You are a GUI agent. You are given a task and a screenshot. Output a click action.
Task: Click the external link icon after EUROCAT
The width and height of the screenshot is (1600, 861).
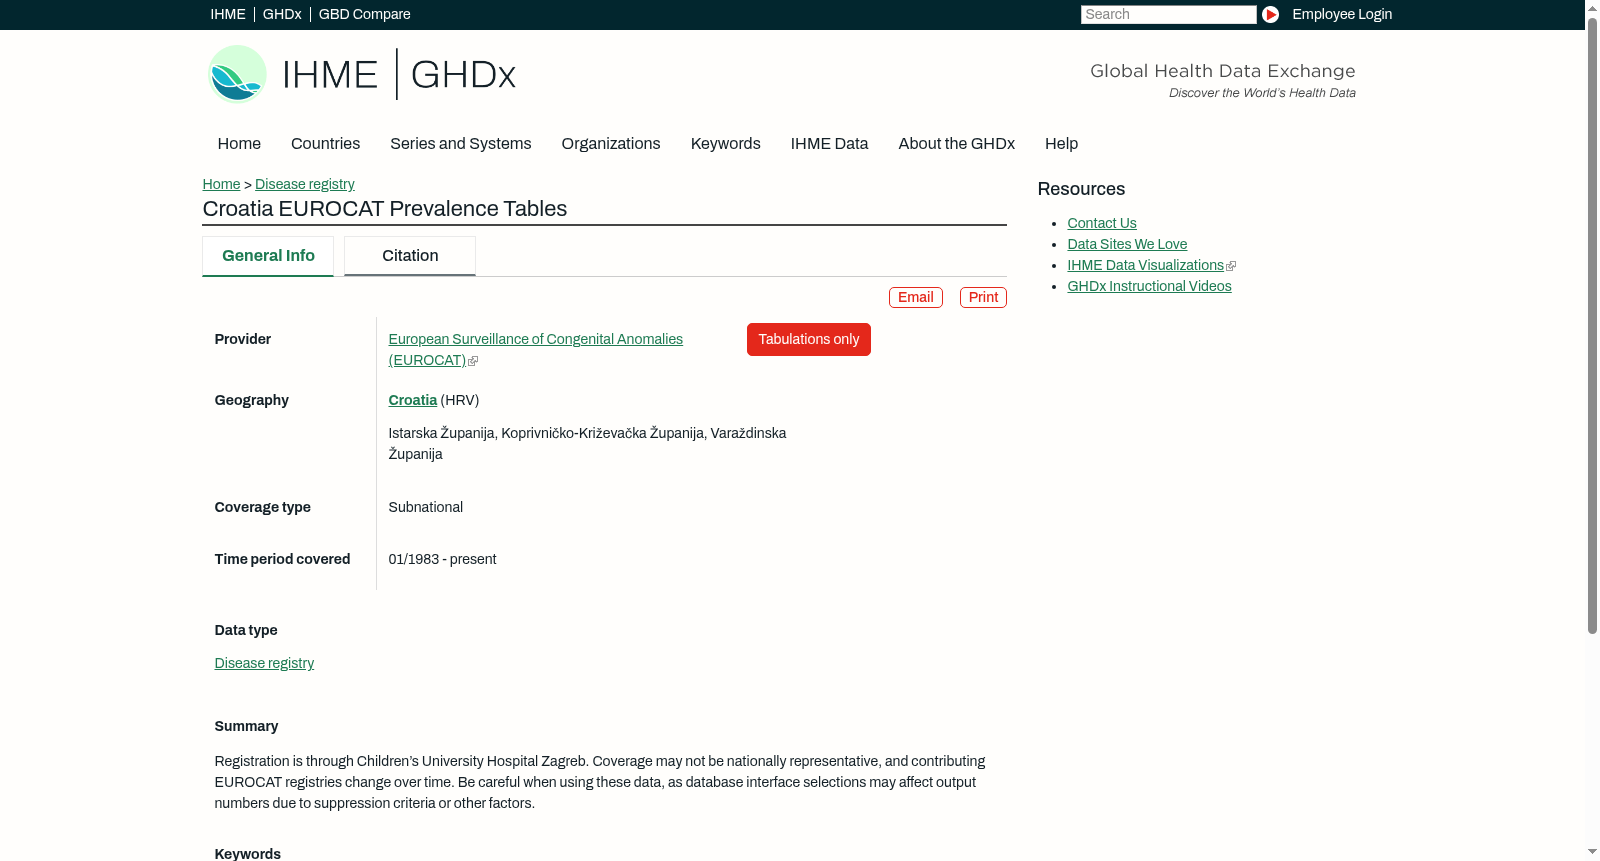click(x=473, y=361)
